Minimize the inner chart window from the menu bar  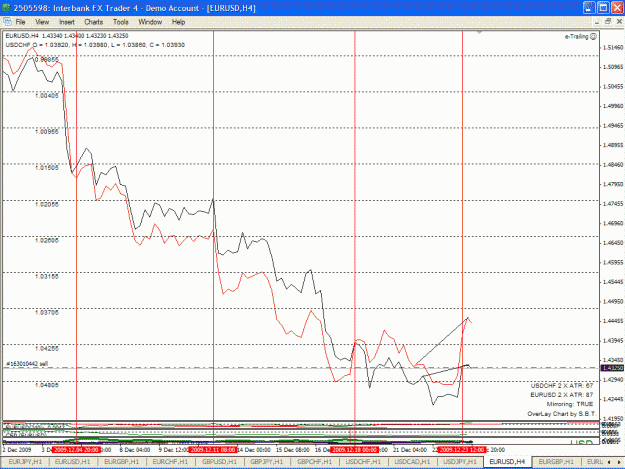click(x=597, y=22)
